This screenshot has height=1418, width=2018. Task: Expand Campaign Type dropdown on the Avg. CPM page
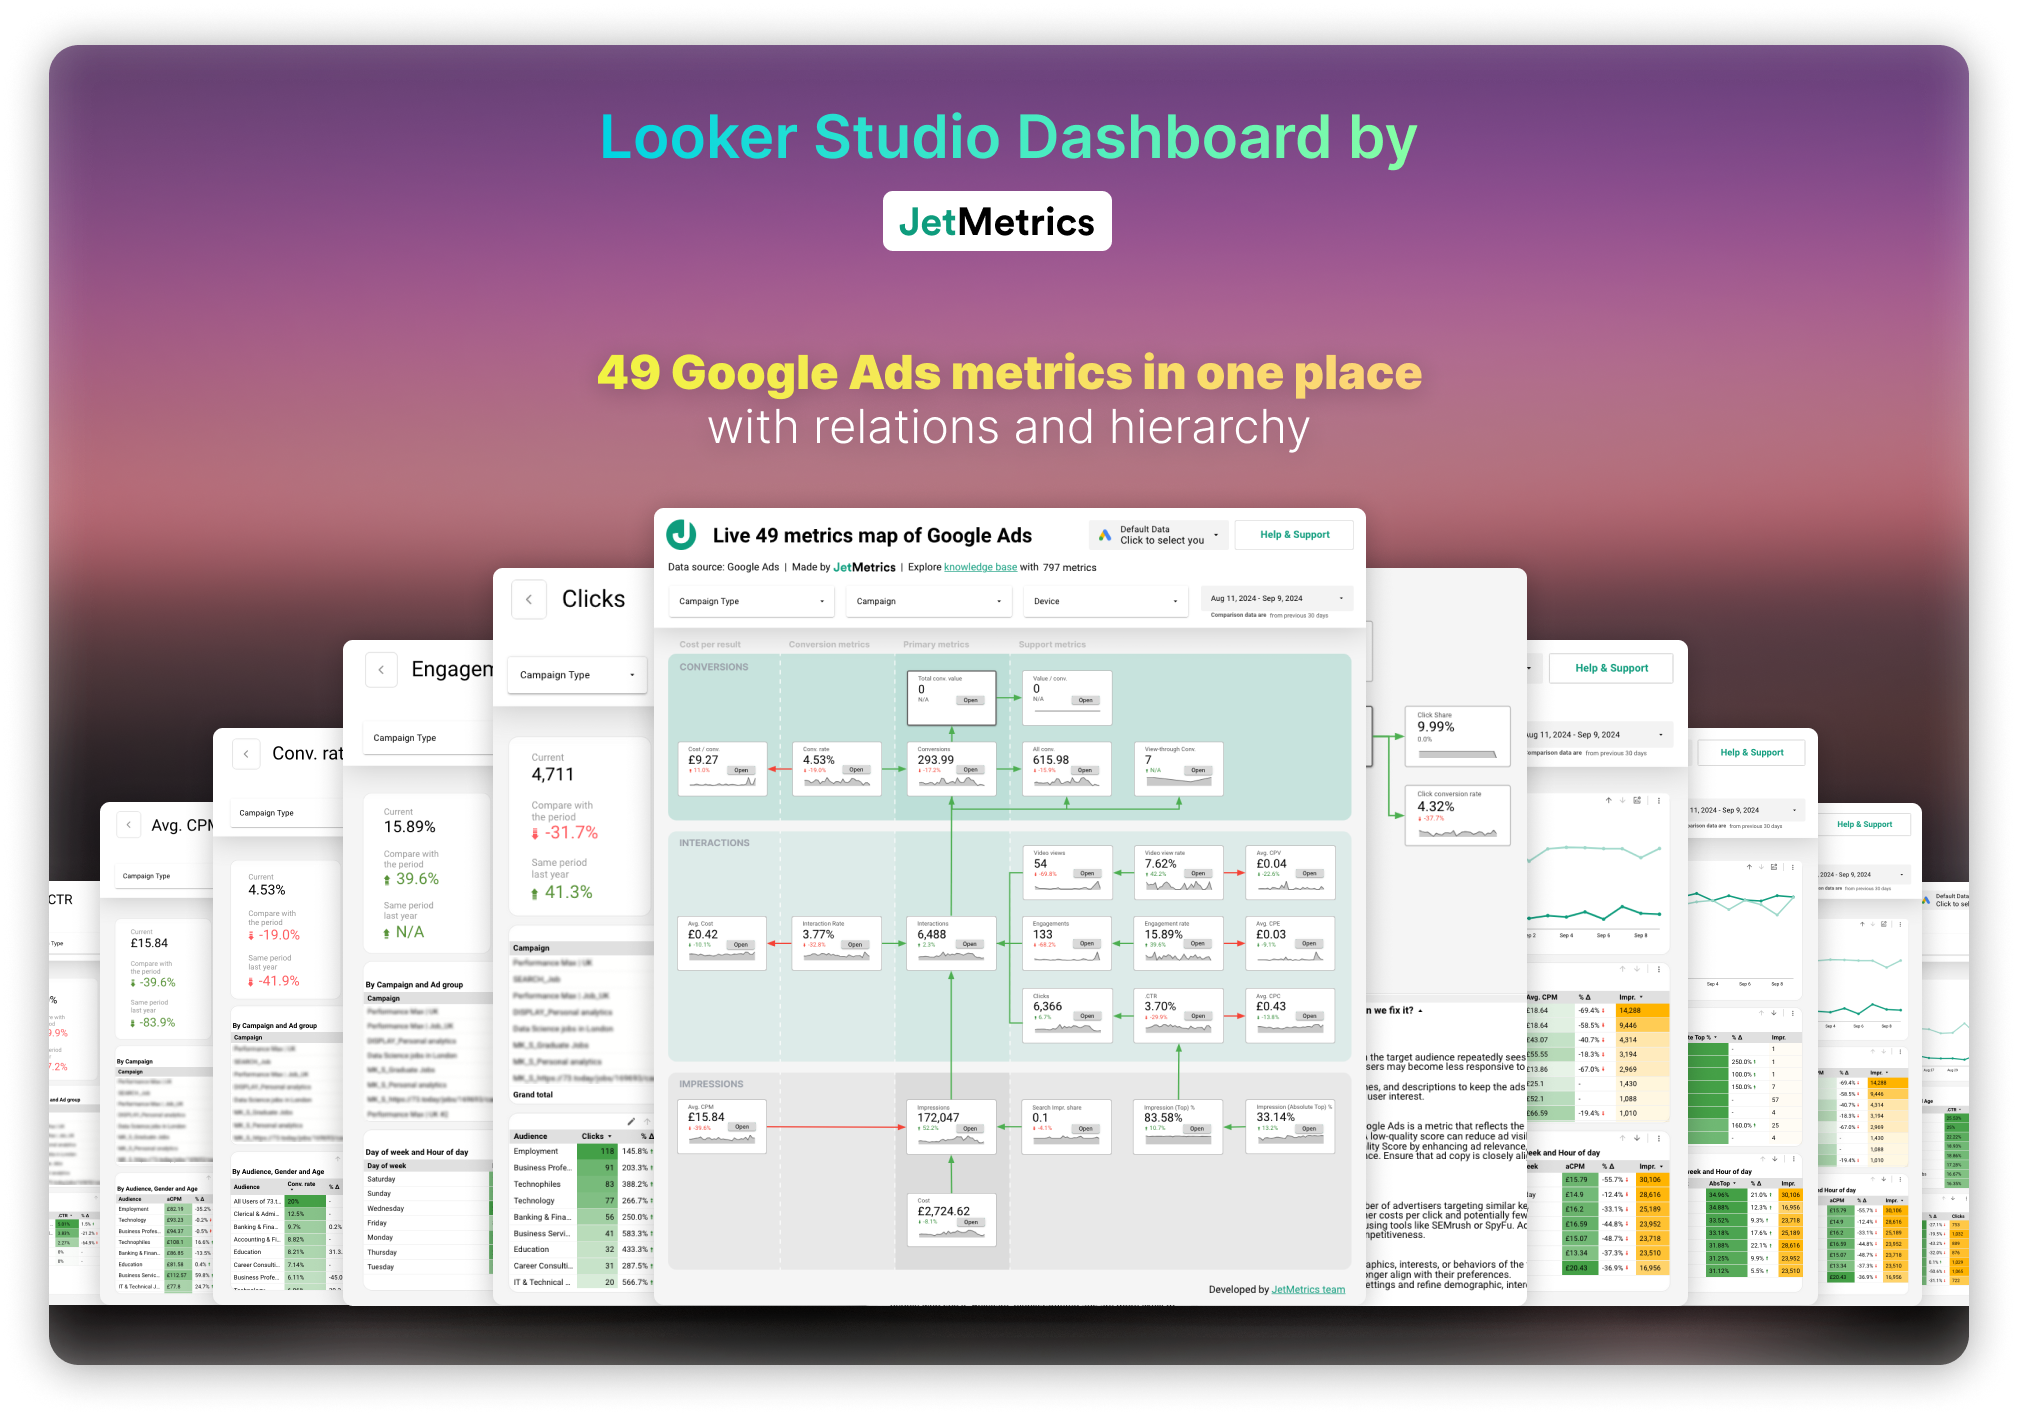tap(164, 876)
